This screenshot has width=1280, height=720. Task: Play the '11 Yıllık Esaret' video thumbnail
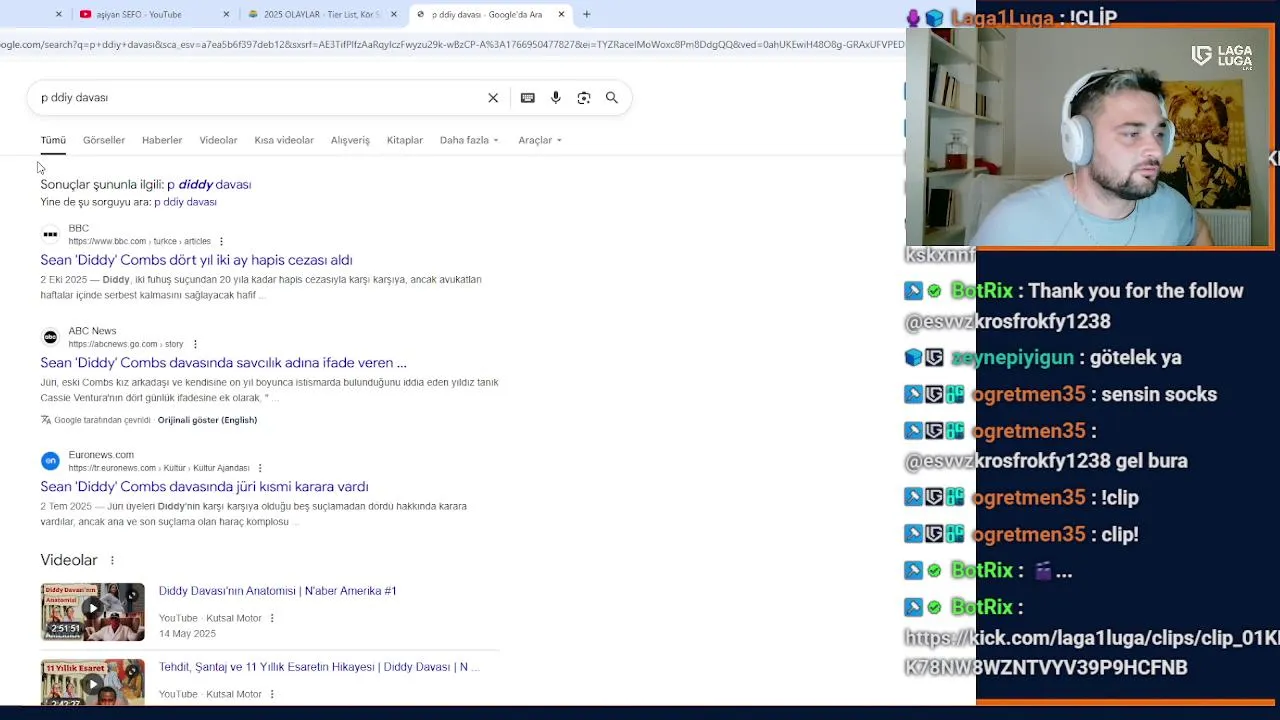pos(93,682)
